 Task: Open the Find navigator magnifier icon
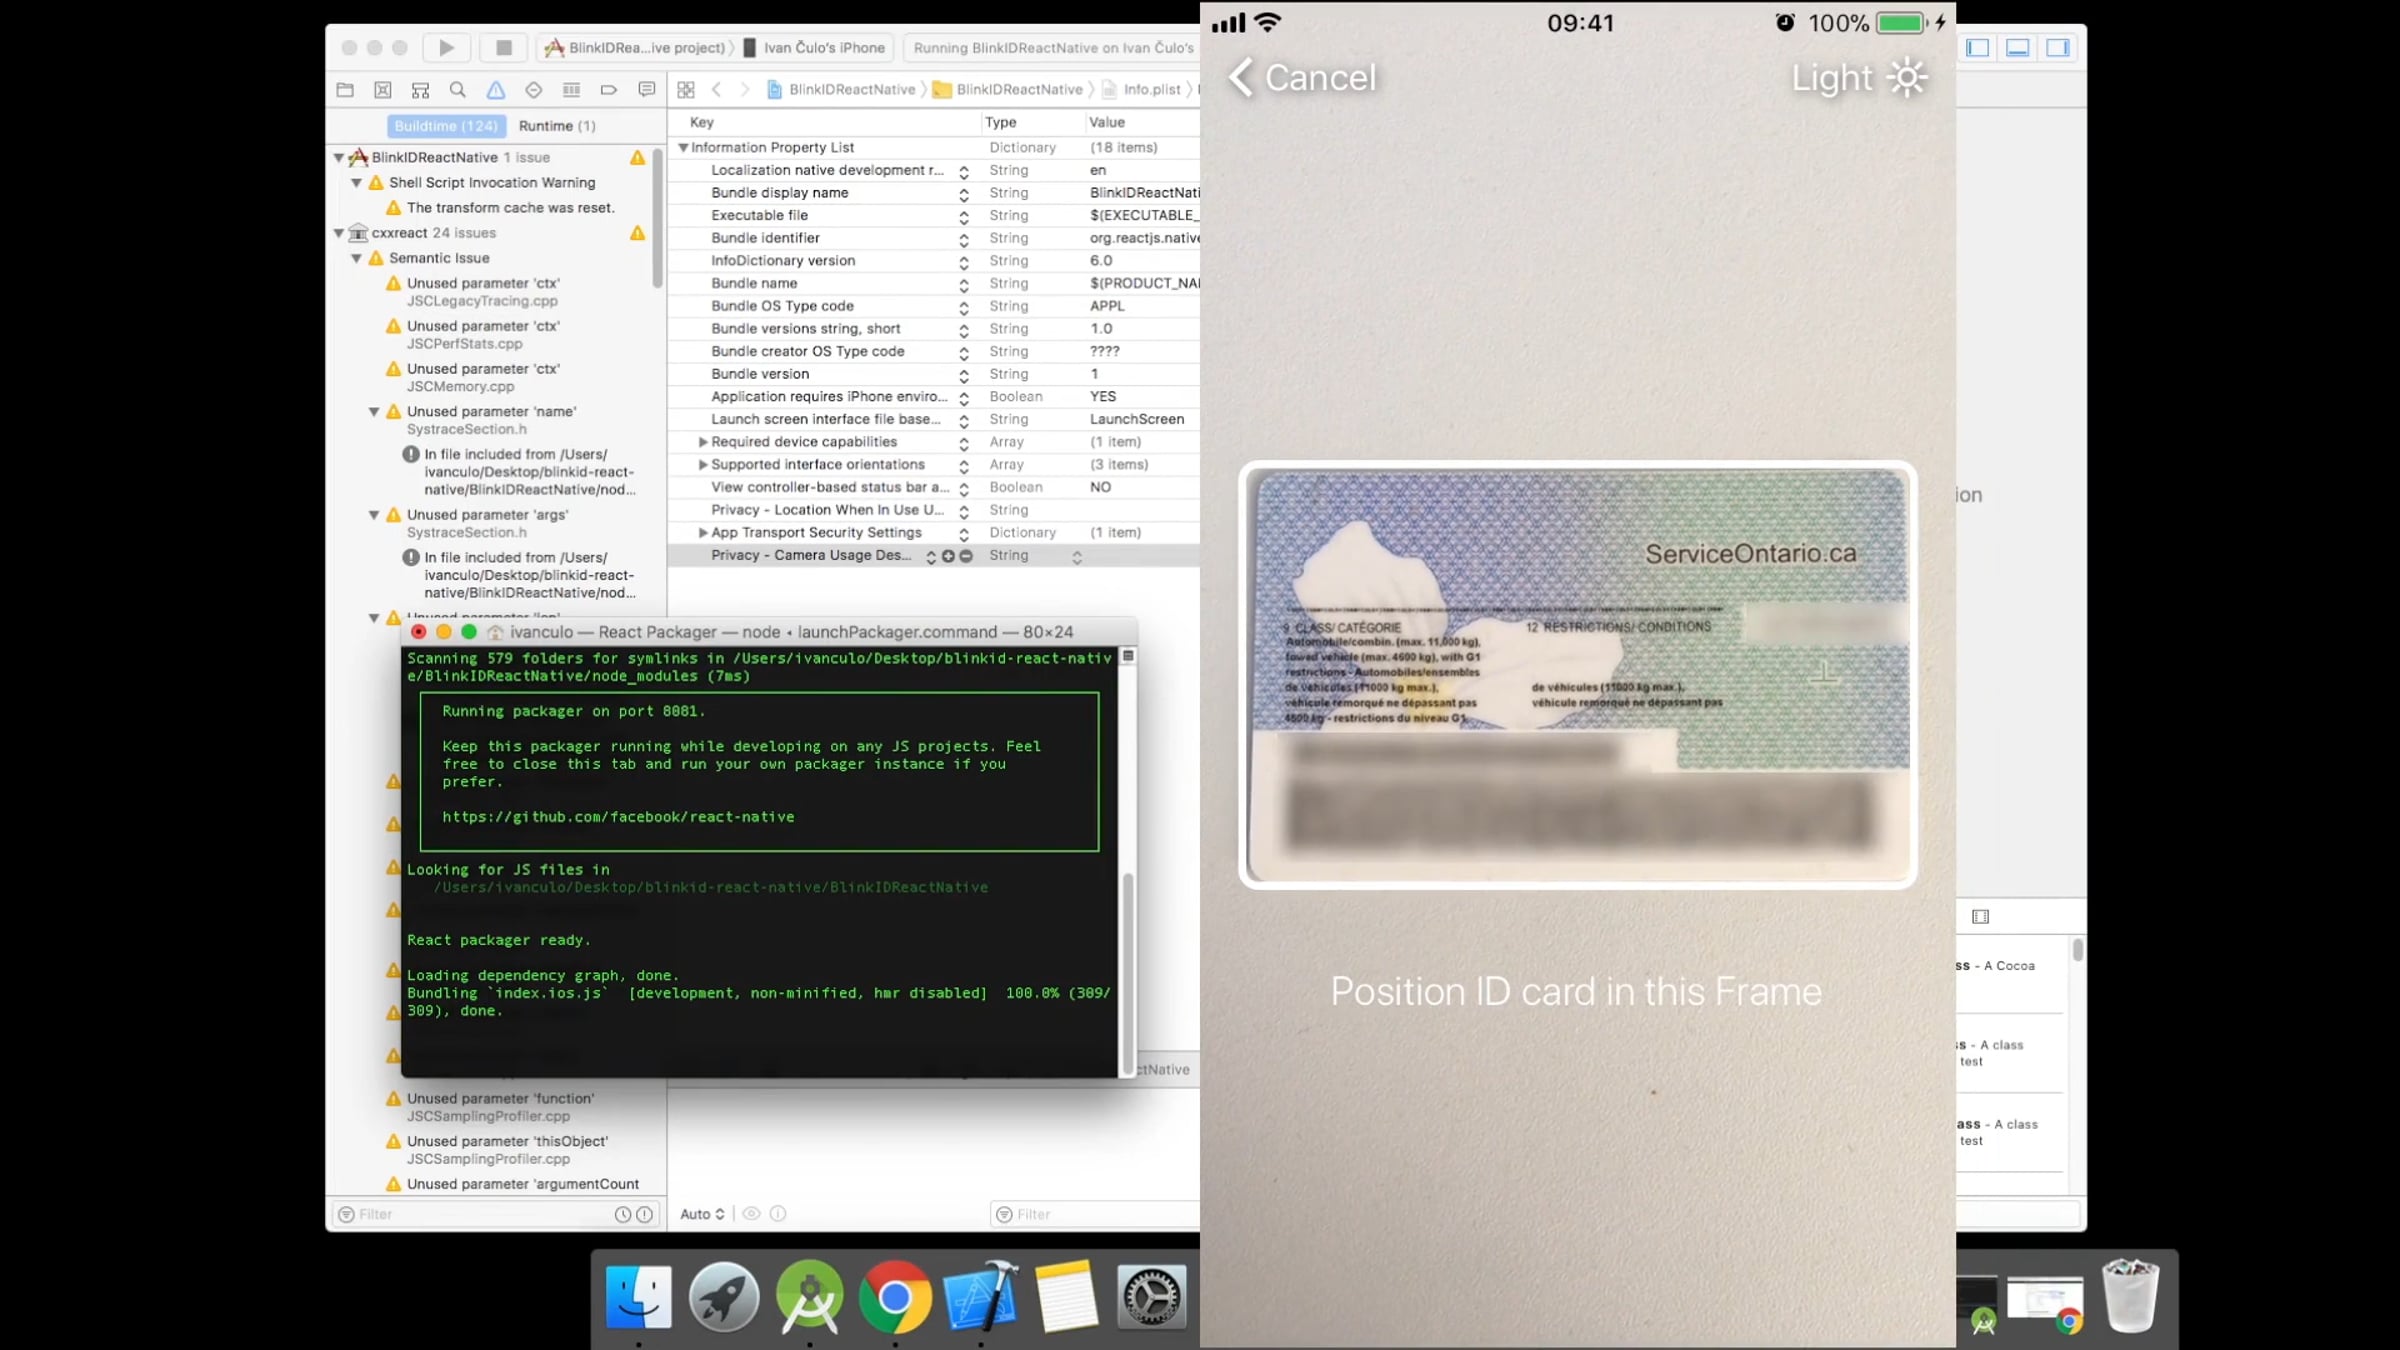[x=458, y=90]
